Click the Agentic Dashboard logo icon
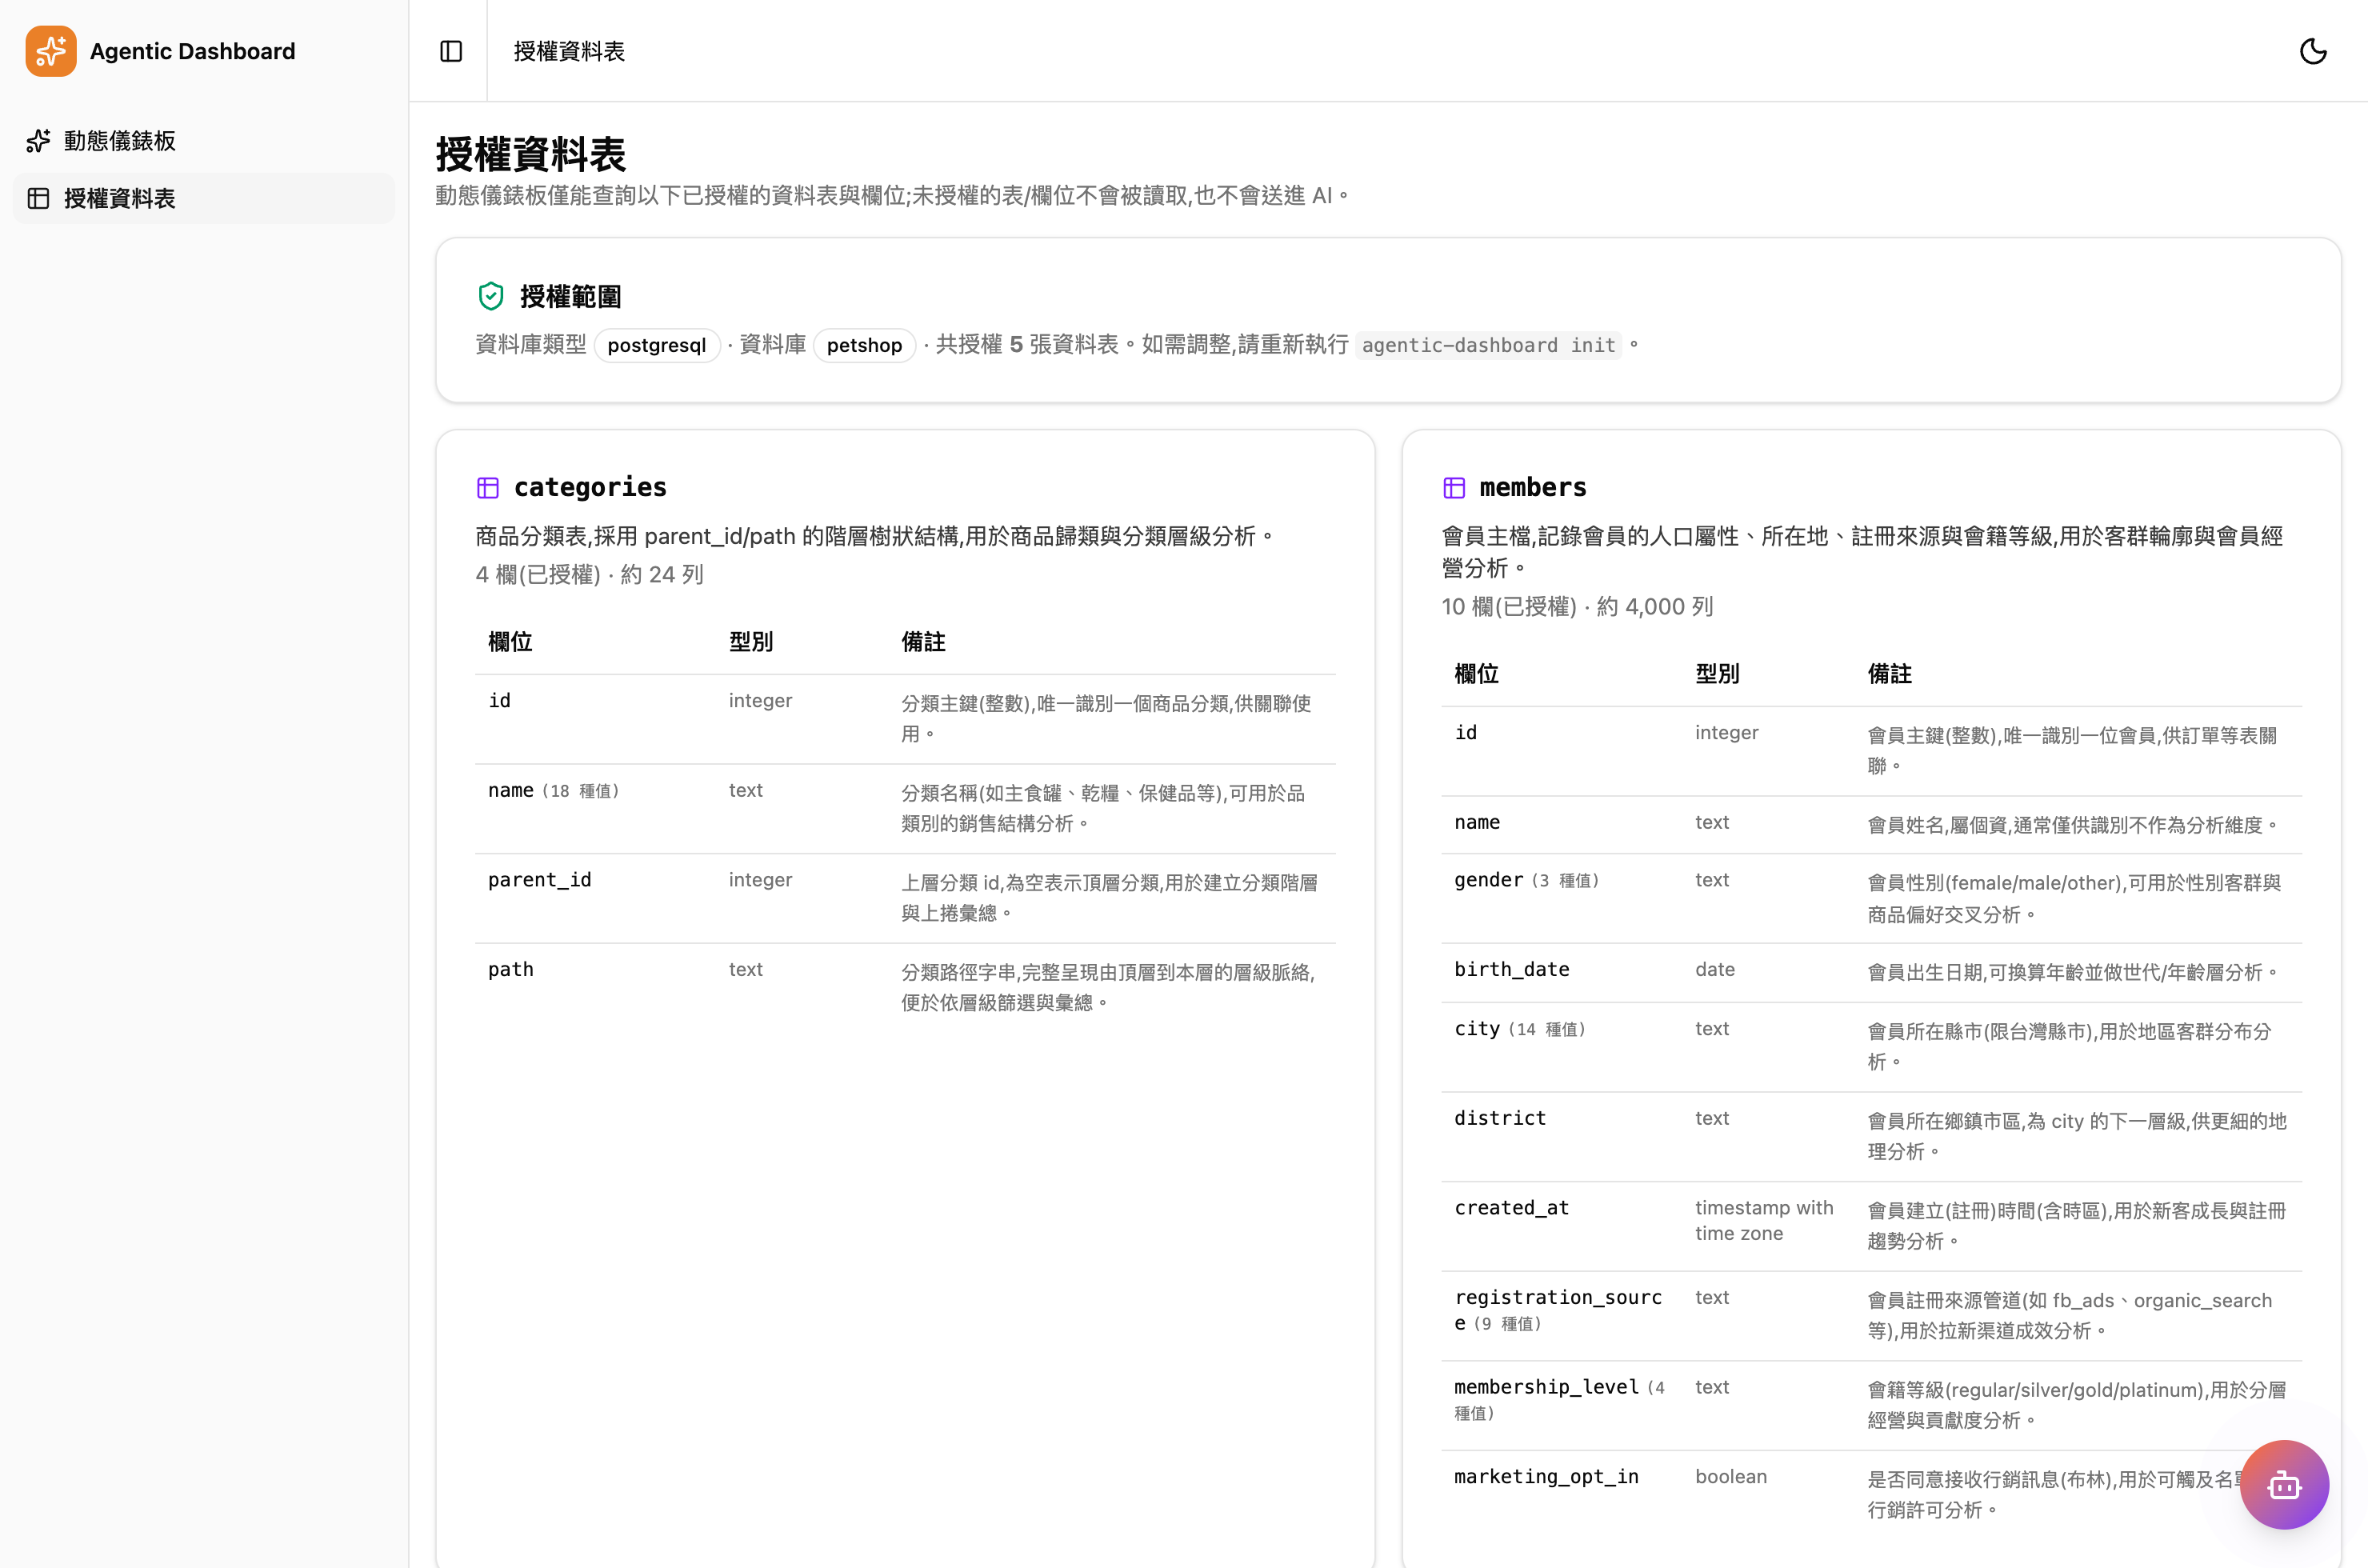2368x1568 pixels. click(x=51, y=51)
